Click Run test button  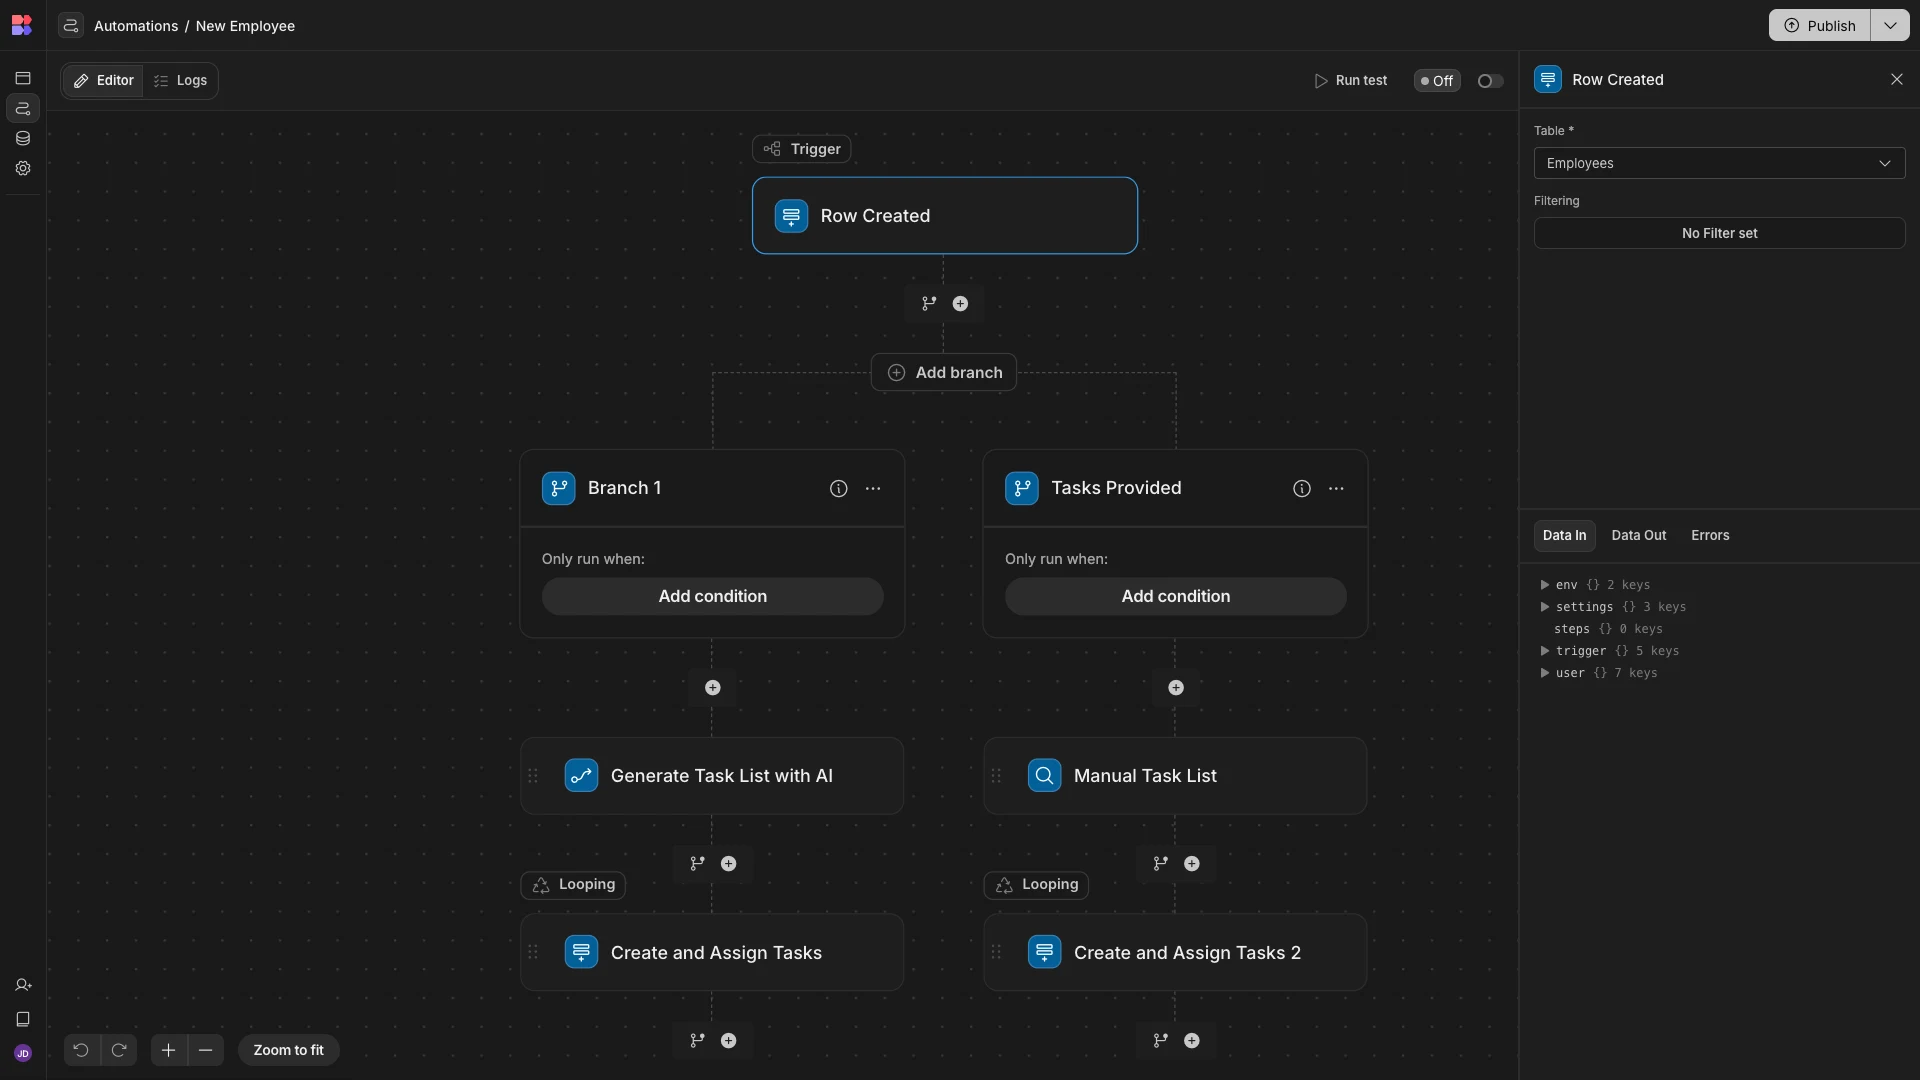1350,81
